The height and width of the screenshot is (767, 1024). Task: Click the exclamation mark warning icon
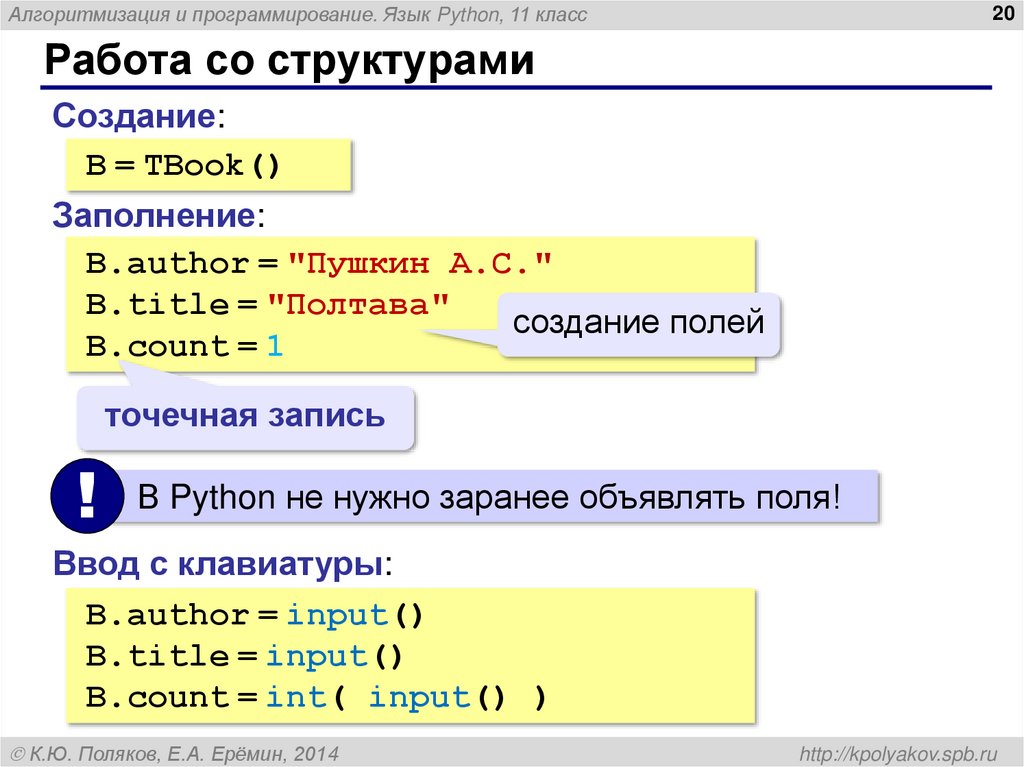[86, 494]
